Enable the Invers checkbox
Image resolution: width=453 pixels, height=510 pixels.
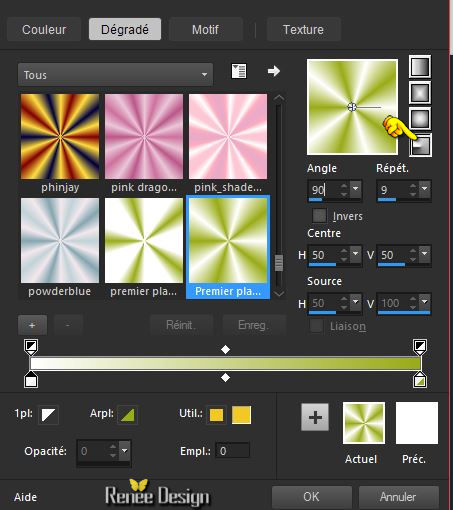[319, 216]
